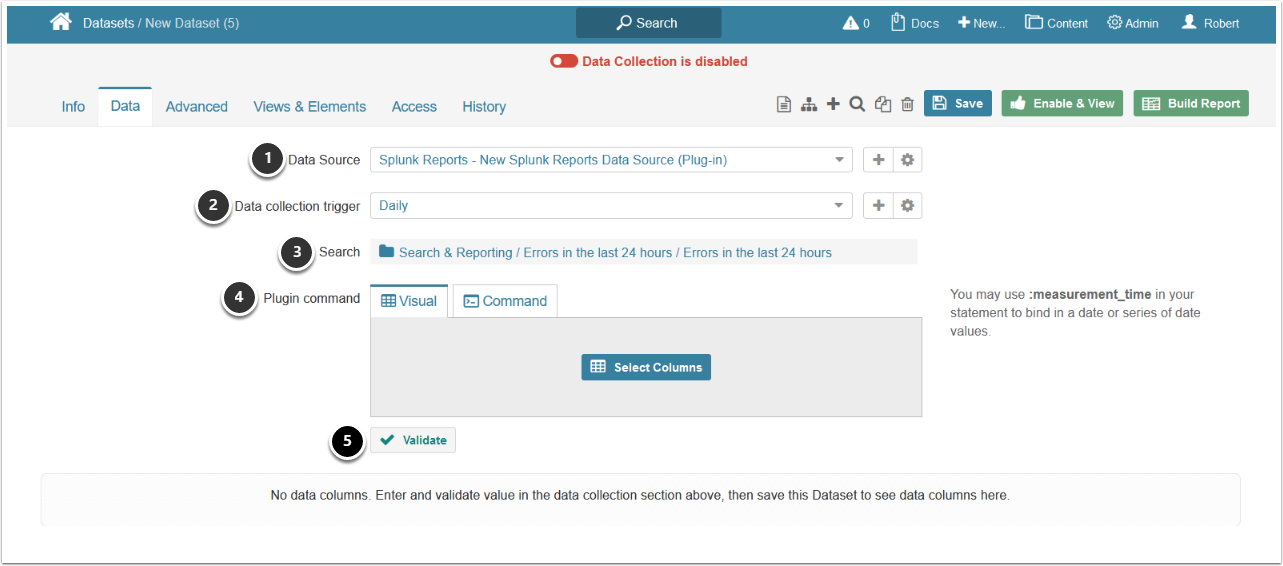Viewport: 1283px width, 566px height.
Task: Click the duplicate copy toolbar icon
Action: pyautogui.click(x=883, y=104)
